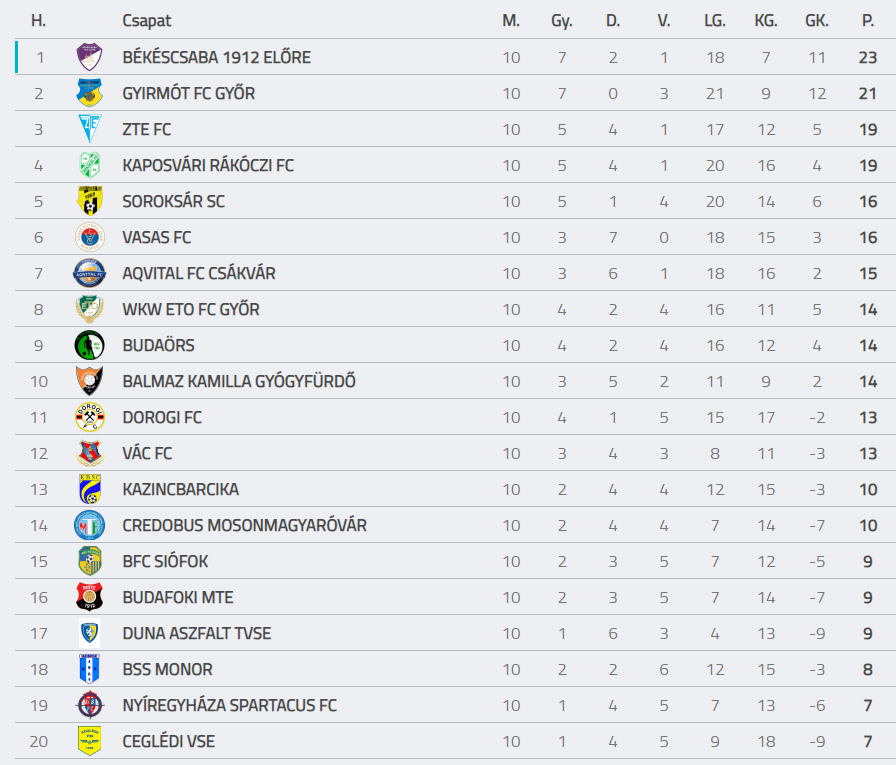The width and height of the screenshot is (896, 765).
Task: Click the Gy. wins column header
Action: coord(562,21)
